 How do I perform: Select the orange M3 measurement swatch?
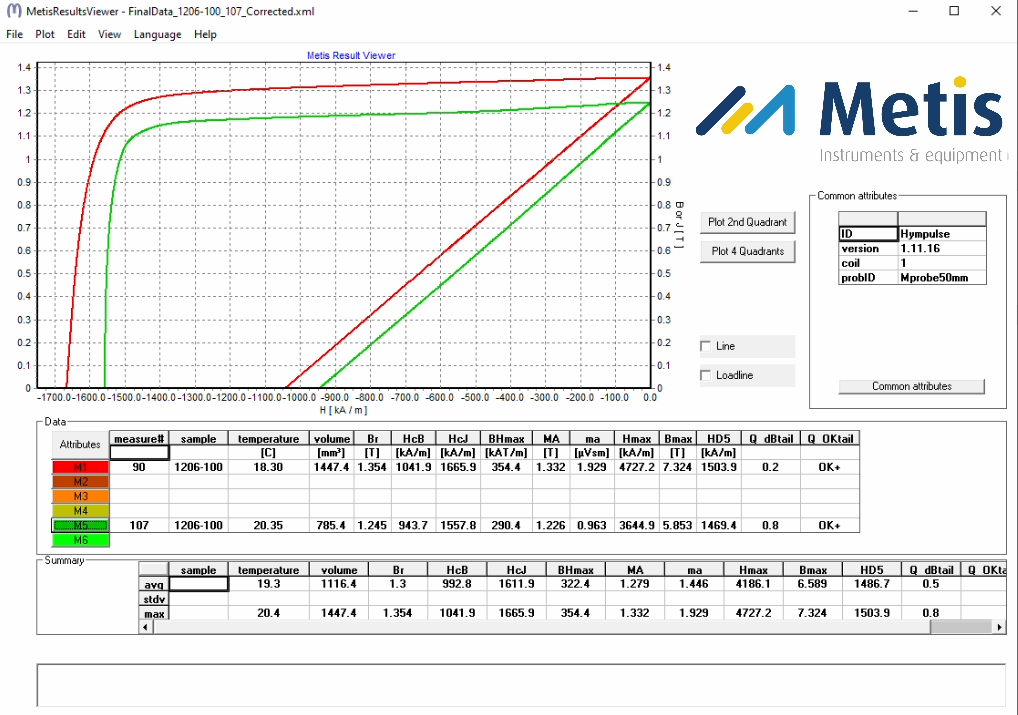80,496
